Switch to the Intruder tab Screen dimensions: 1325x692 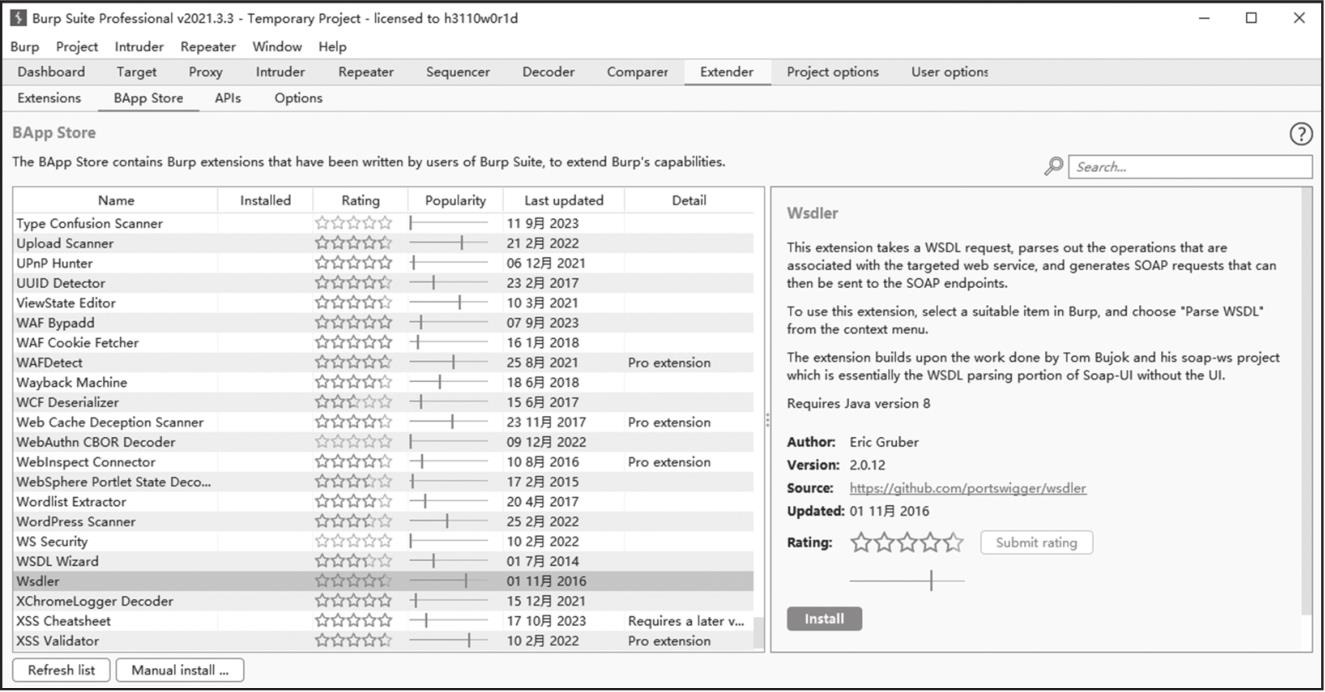point(280,72)
